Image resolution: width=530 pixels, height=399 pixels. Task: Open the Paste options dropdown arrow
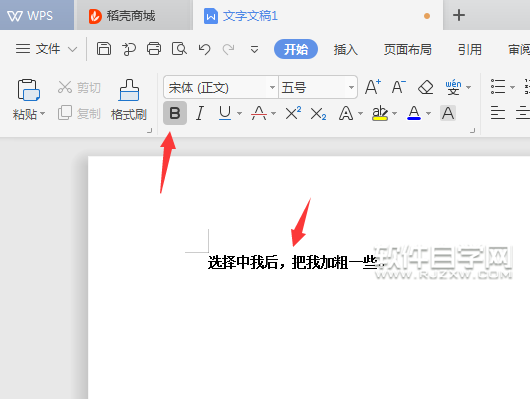pyautogui.click(x=43, y=114)
